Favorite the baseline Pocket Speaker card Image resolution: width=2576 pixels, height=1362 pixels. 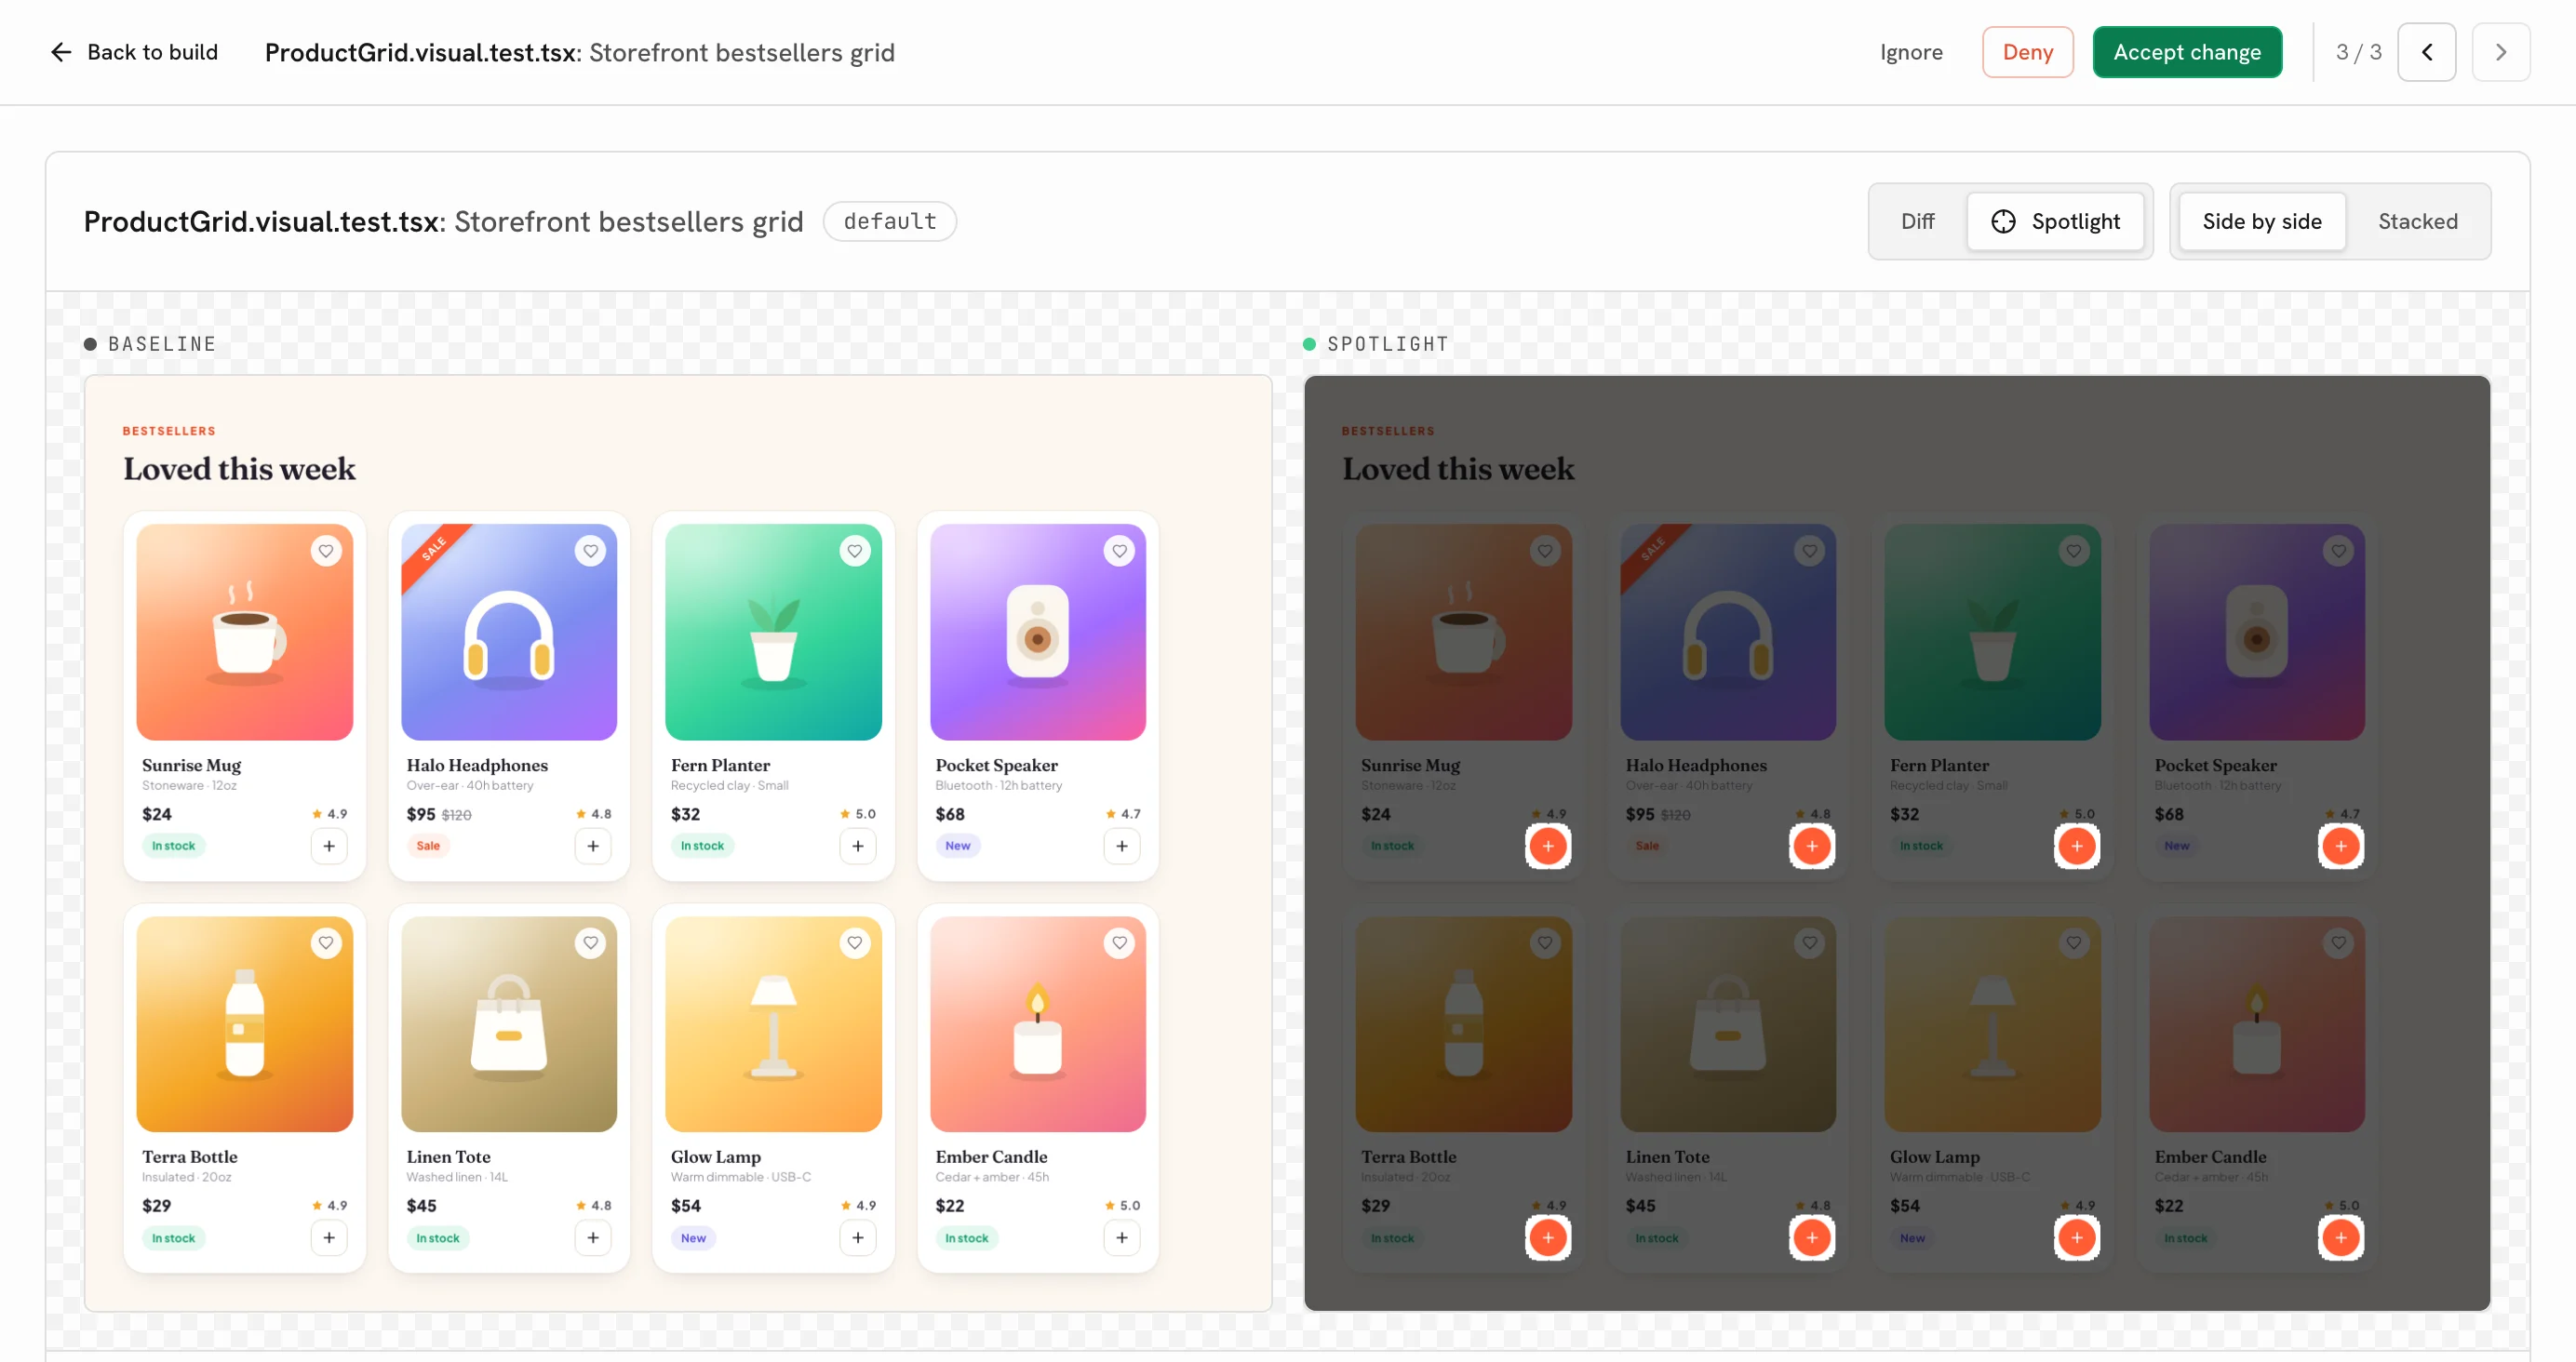tap(1120, 551)
